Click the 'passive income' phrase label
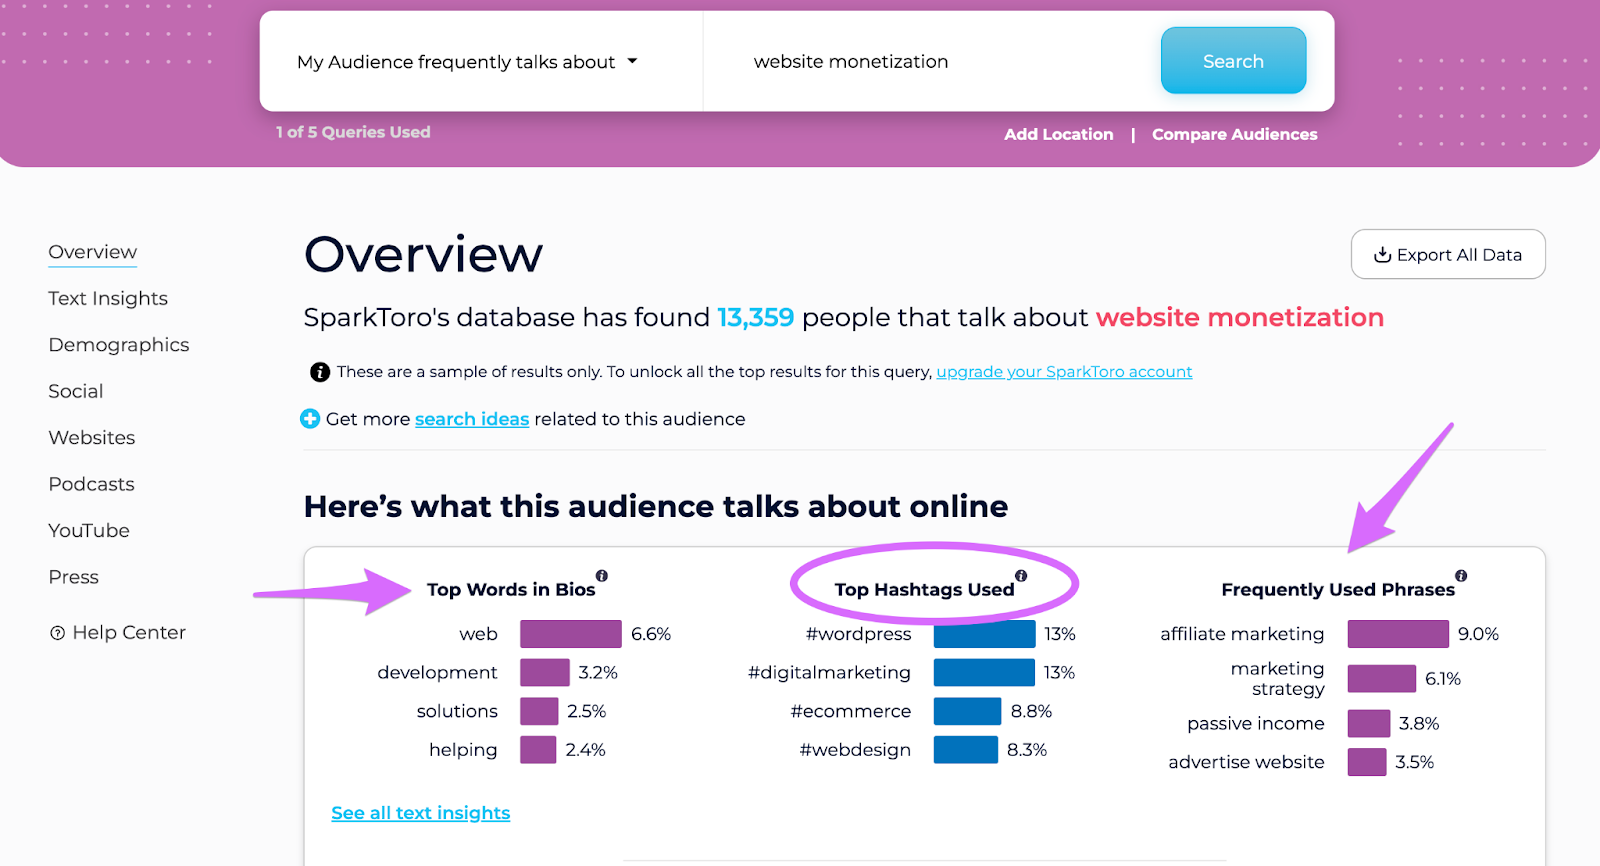Image resolution: width=1600 pixels, height=866 pixels. tap(1256, 723)
